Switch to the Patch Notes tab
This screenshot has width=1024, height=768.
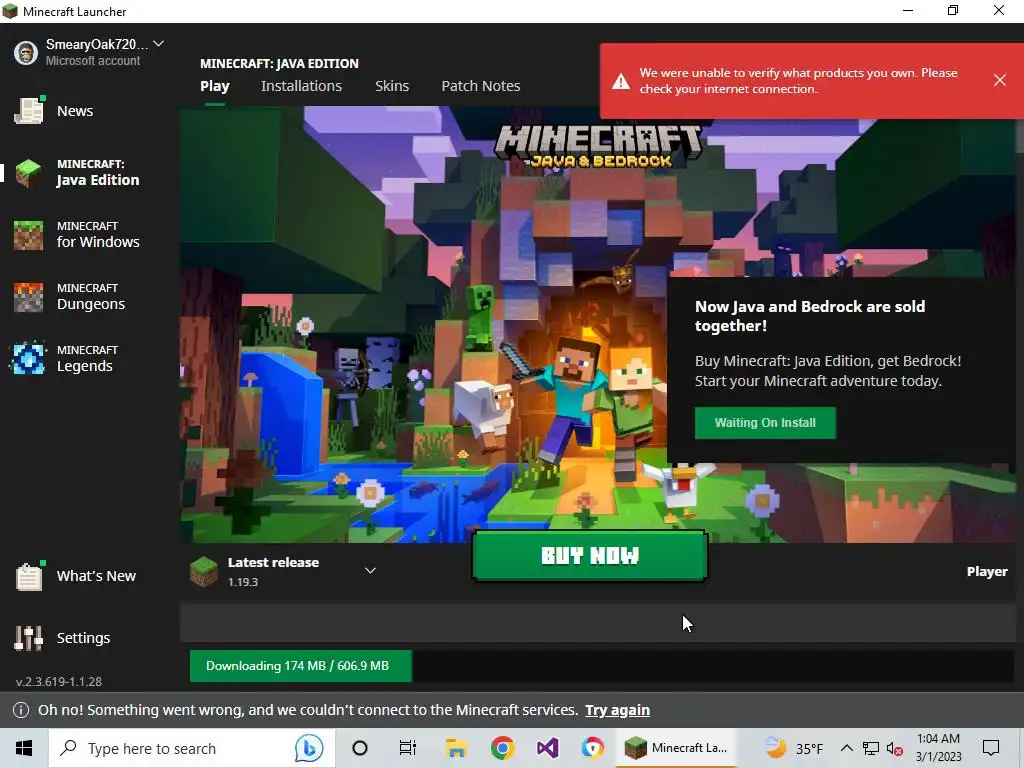pyautogui.click(x=481, y=86)
